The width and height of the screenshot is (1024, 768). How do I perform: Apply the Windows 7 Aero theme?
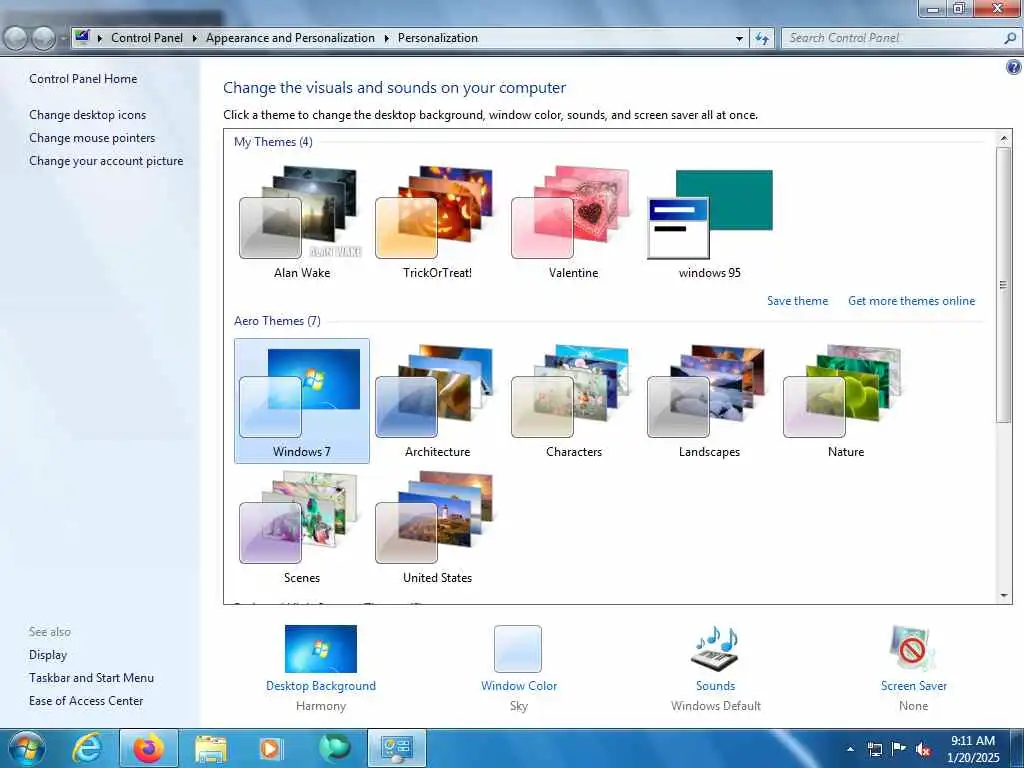pos(302,400)
